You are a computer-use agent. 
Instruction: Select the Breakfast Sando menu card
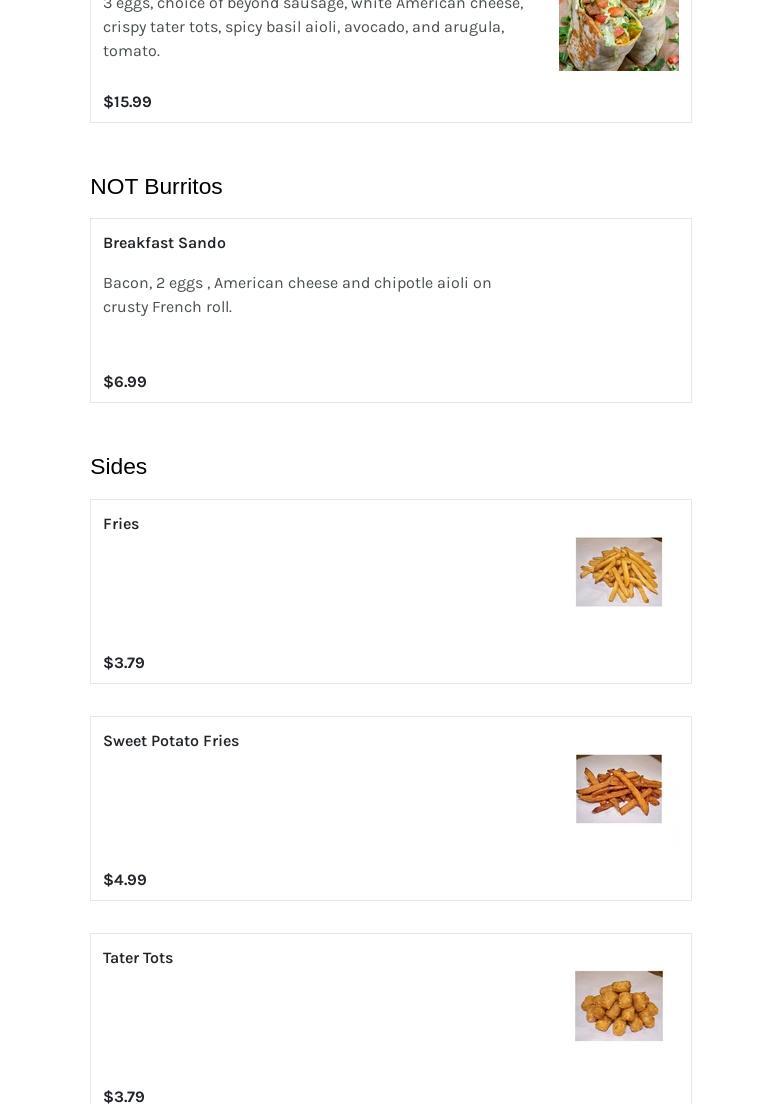(391, 310)
